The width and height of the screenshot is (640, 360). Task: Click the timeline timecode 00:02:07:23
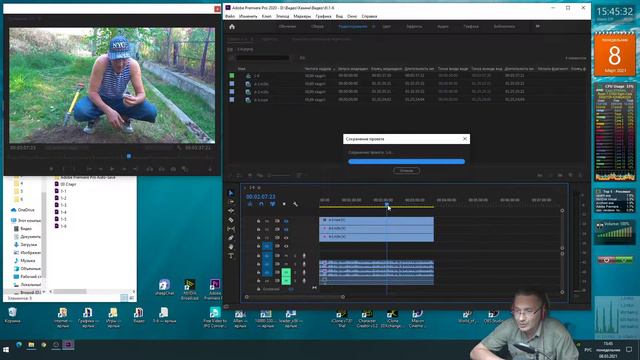(260, 197)
